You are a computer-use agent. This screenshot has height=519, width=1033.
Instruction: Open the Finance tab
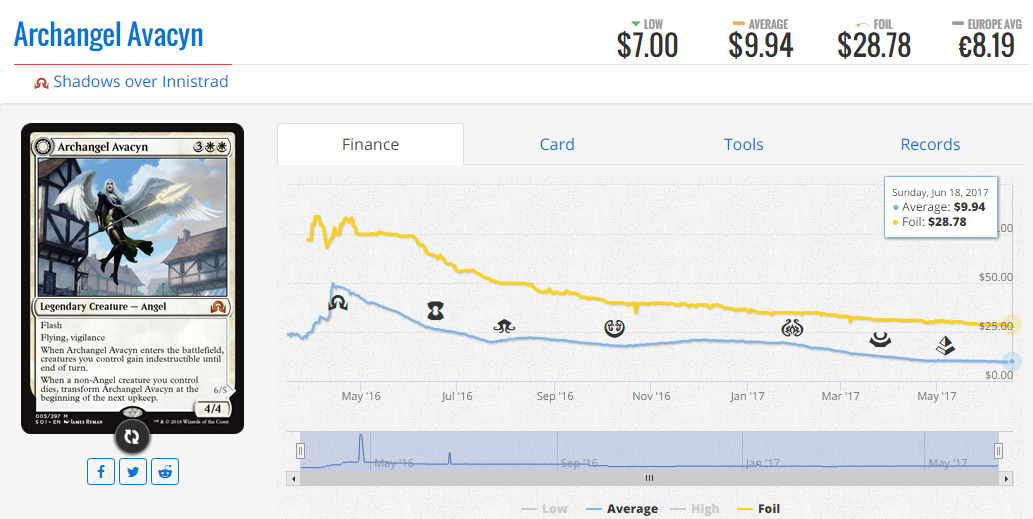pyautogui.click(x=370, y=144)
